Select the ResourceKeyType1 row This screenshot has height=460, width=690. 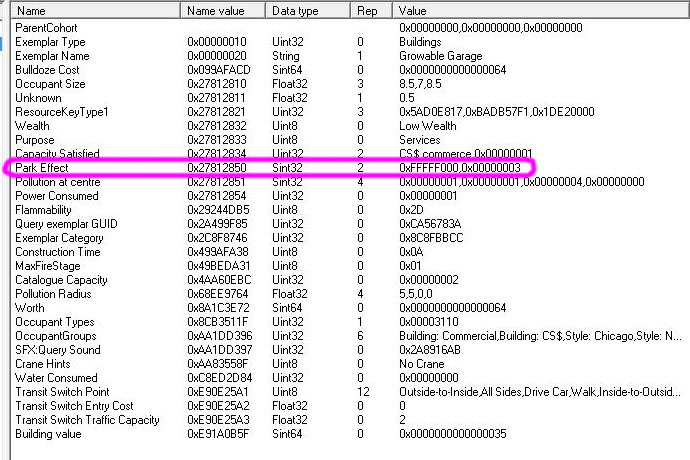pyautogui.click(x=350, y=112)
